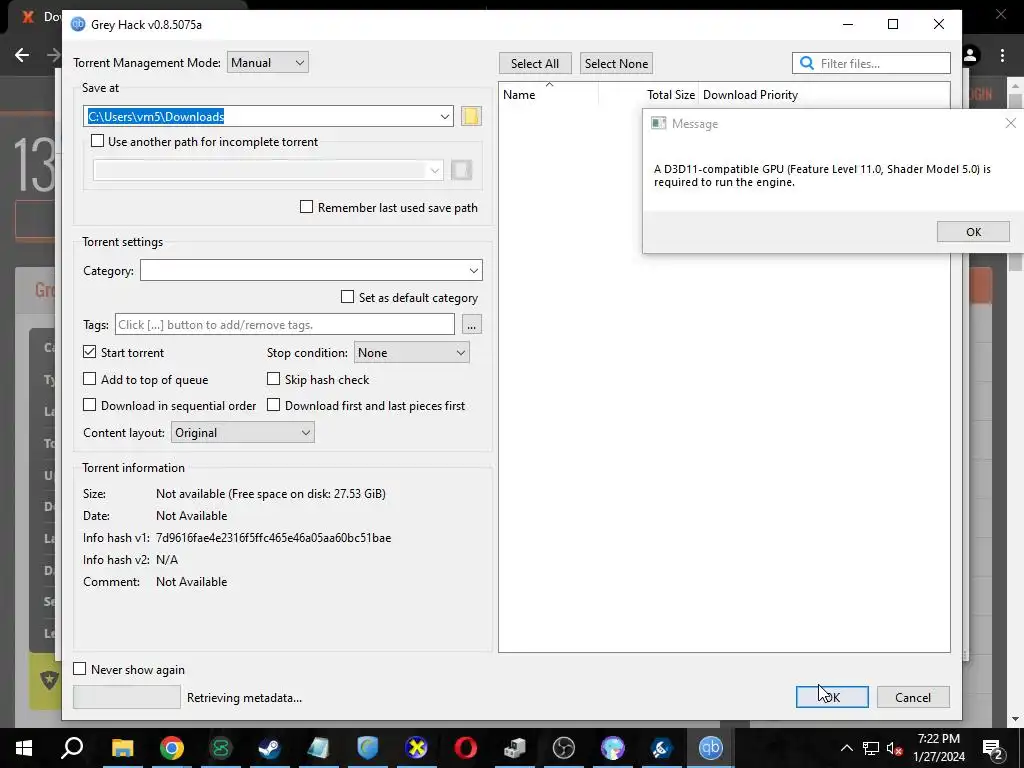Launch Google Chrome from taskbar
This screenshot has height=768, width=1024.
[x=172, y=748]
